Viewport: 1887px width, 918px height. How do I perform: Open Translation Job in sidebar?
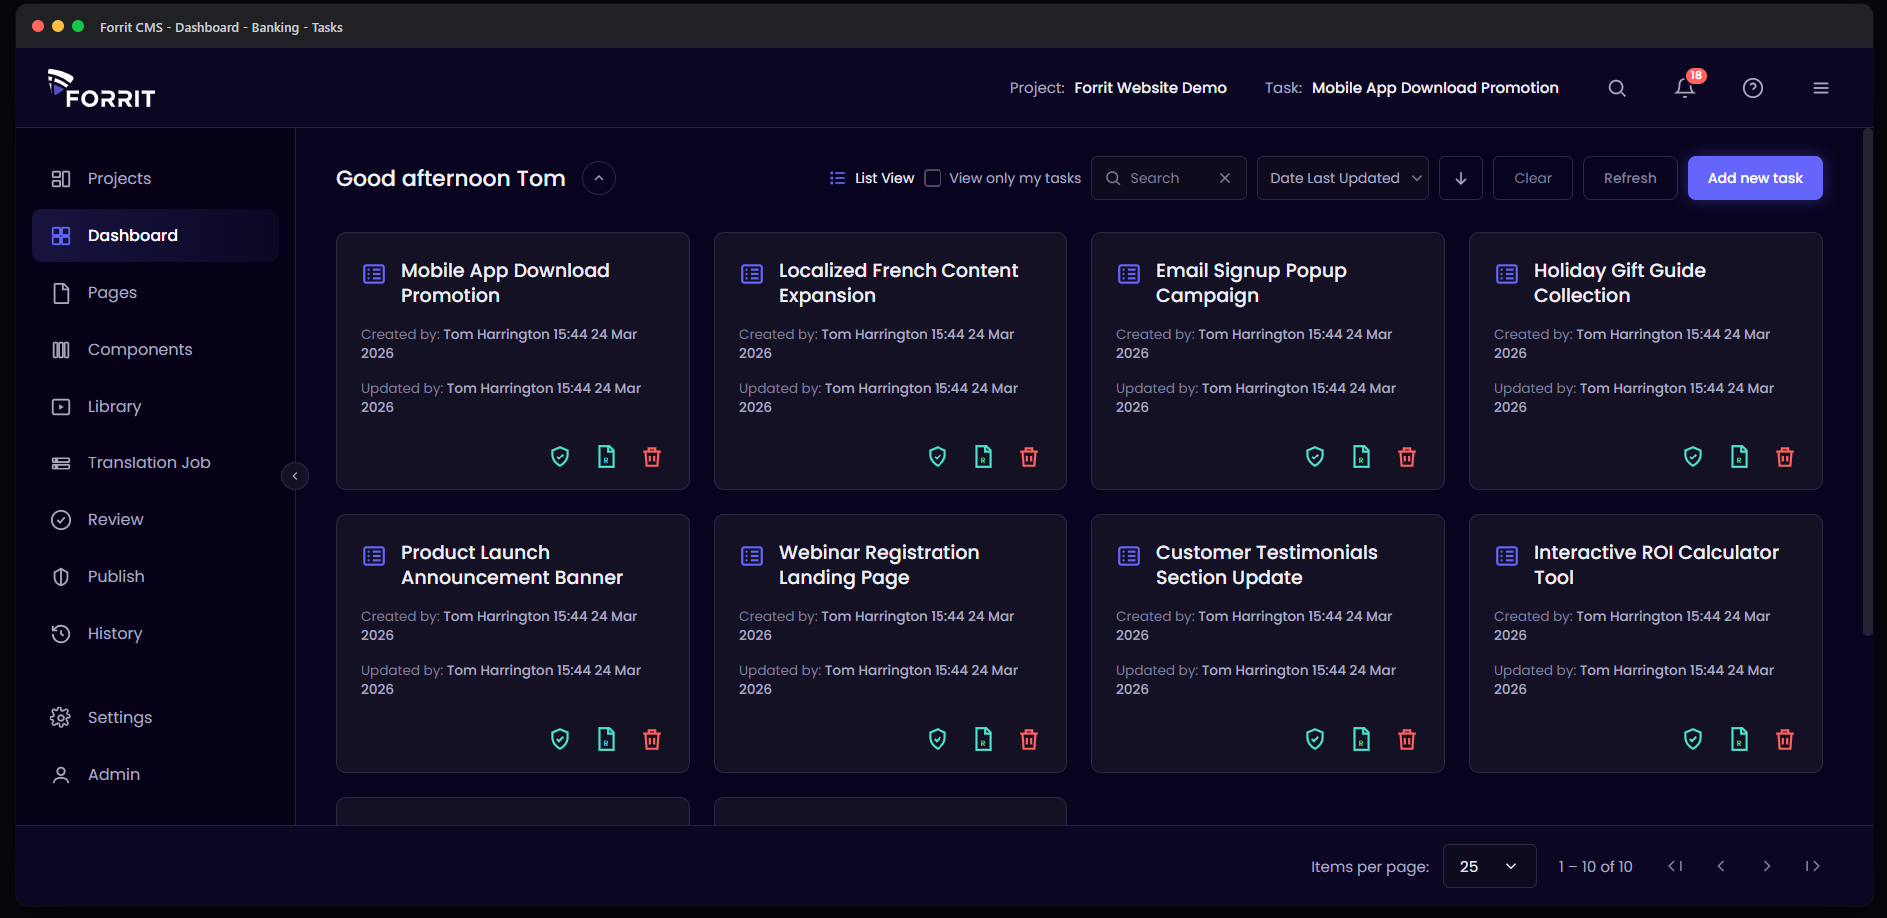pos(155,463)
